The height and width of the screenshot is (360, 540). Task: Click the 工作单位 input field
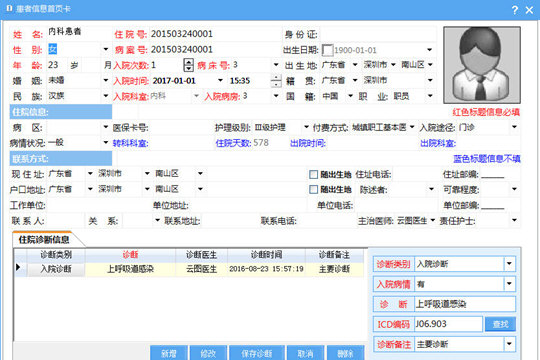(98, 205)
